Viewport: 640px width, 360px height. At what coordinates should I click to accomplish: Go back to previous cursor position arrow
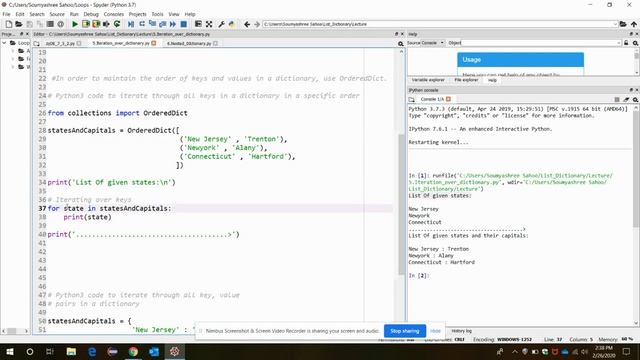tap(247, 24)
